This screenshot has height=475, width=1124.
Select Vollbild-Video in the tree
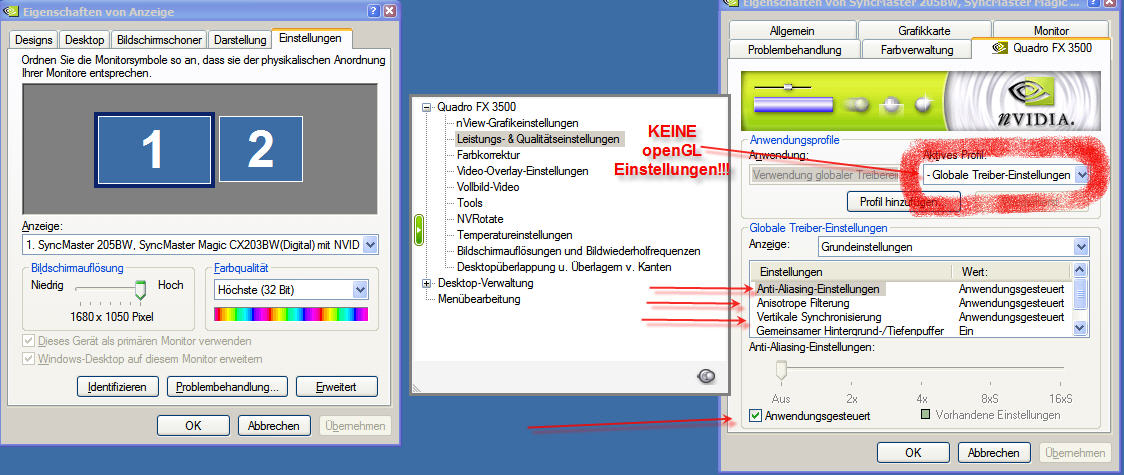click(488, 186)
